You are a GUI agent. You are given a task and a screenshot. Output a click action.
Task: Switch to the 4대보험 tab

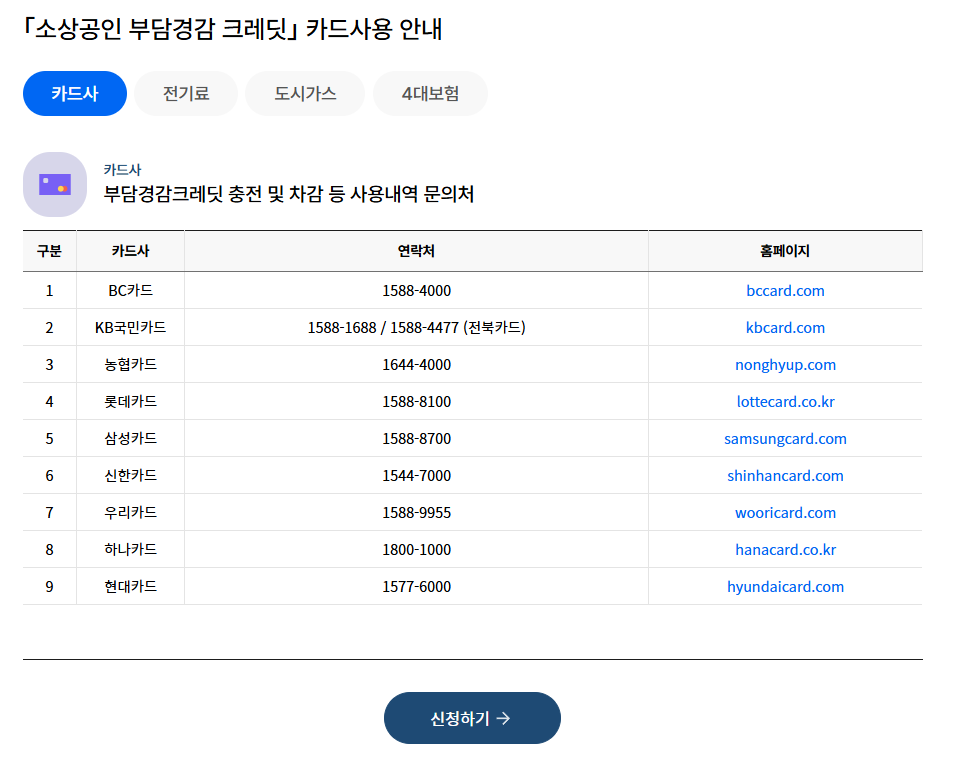click(430, 93)
